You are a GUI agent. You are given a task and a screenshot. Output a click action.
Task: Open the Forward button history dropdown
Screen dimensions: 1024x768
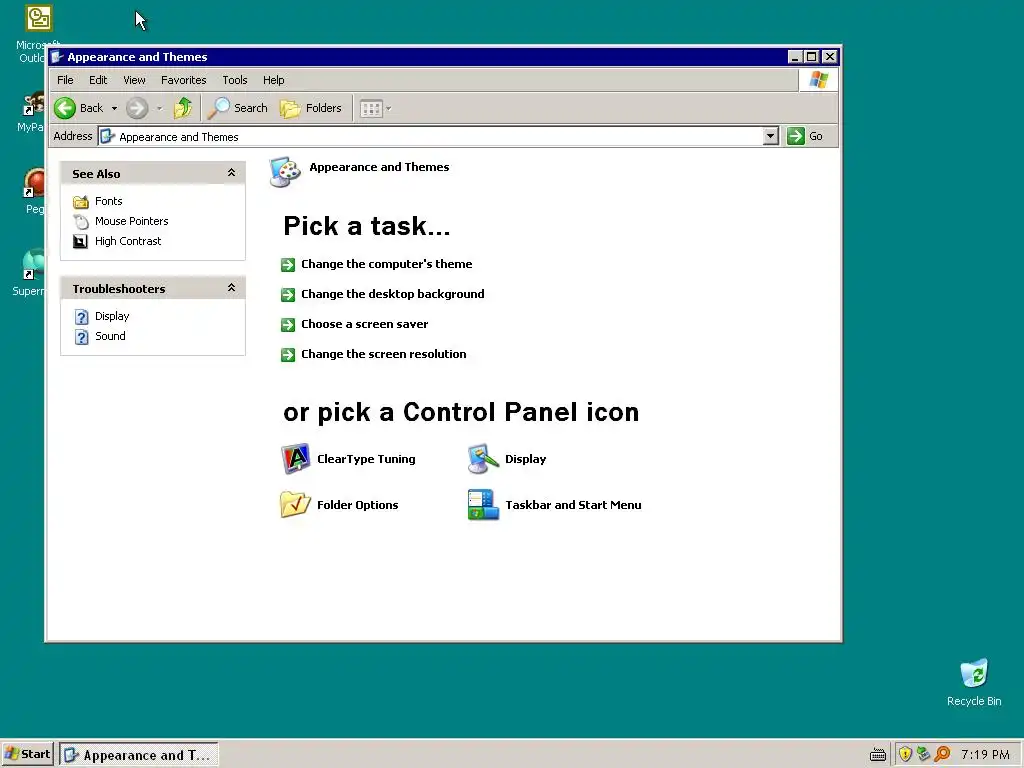coord(159,108)
